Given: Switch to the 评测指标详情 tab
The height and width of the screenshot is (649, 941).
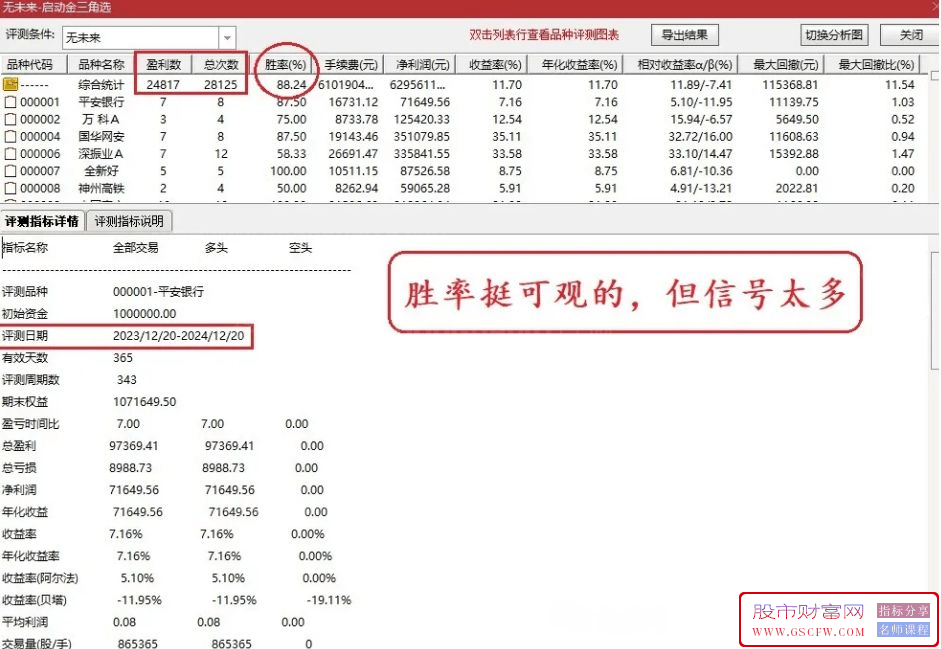Looking at the screenshot, I should (x=42, y=222).
